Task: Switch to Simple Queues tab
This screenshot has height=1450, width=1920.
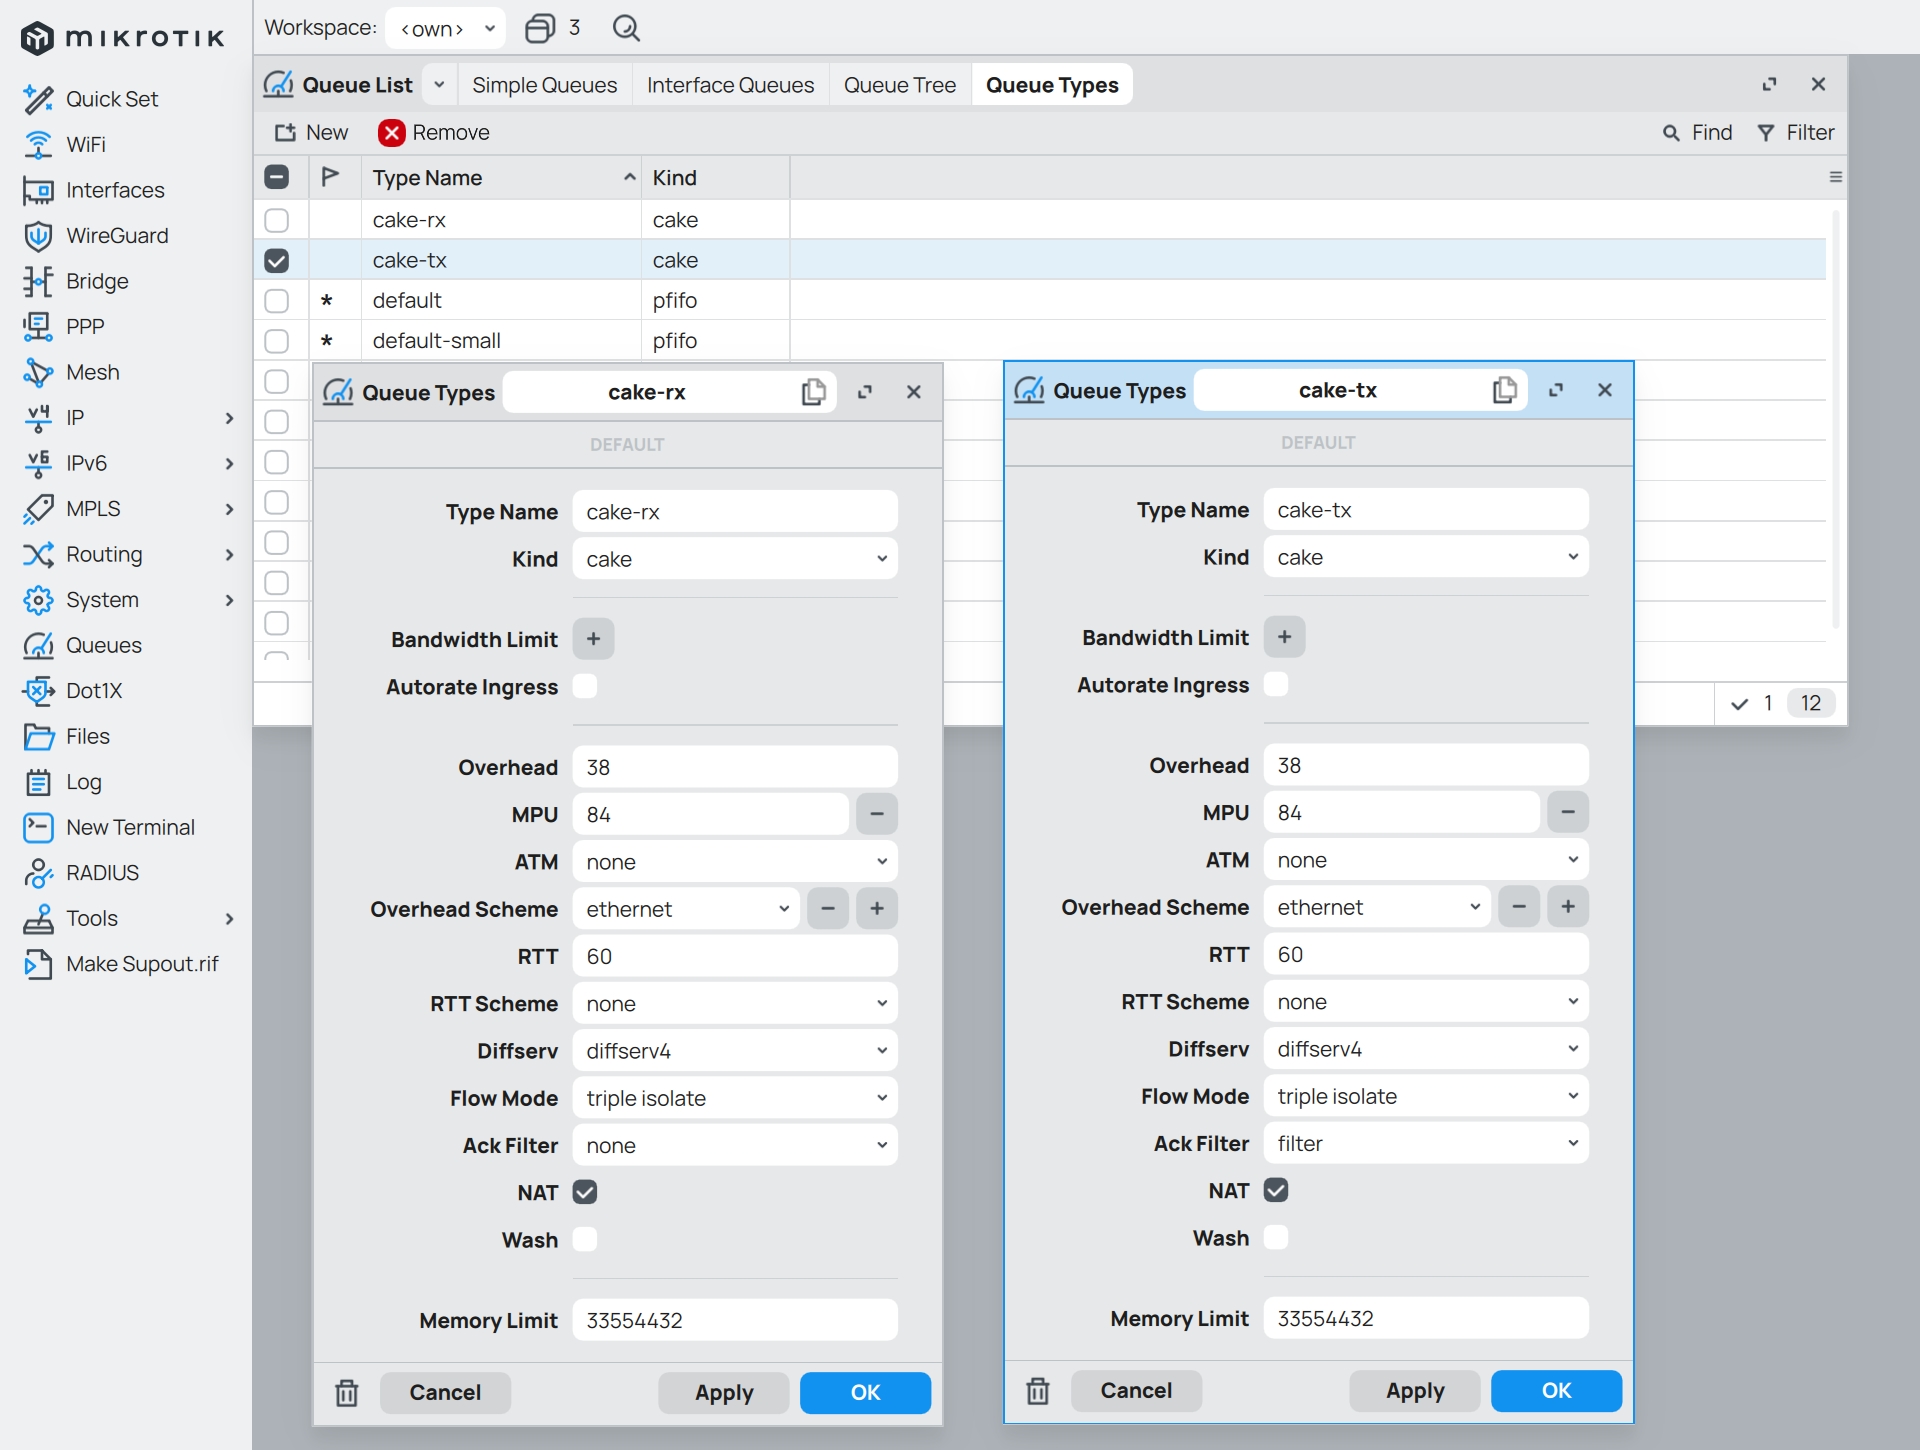Action: 544,85
